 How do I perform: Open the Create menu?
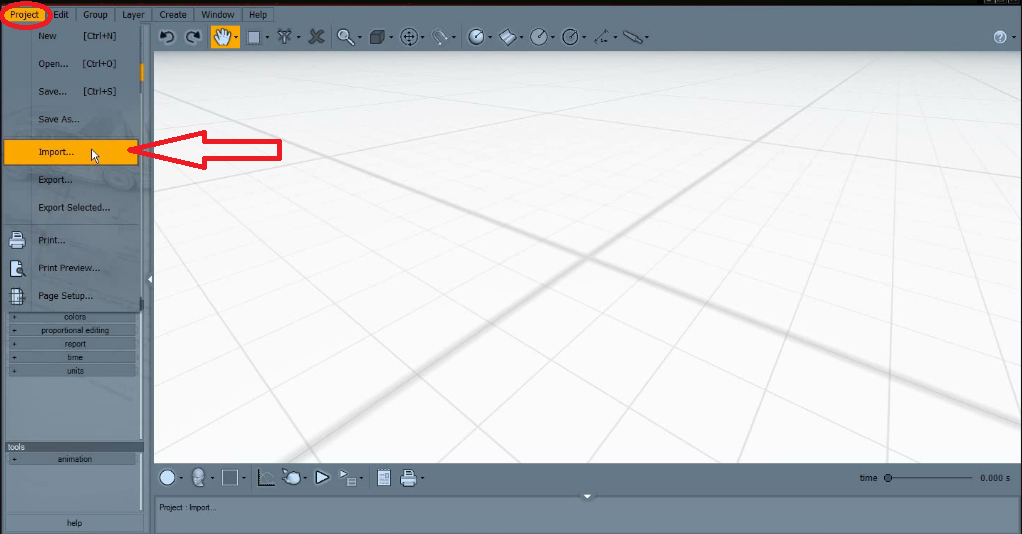point(173,14)
